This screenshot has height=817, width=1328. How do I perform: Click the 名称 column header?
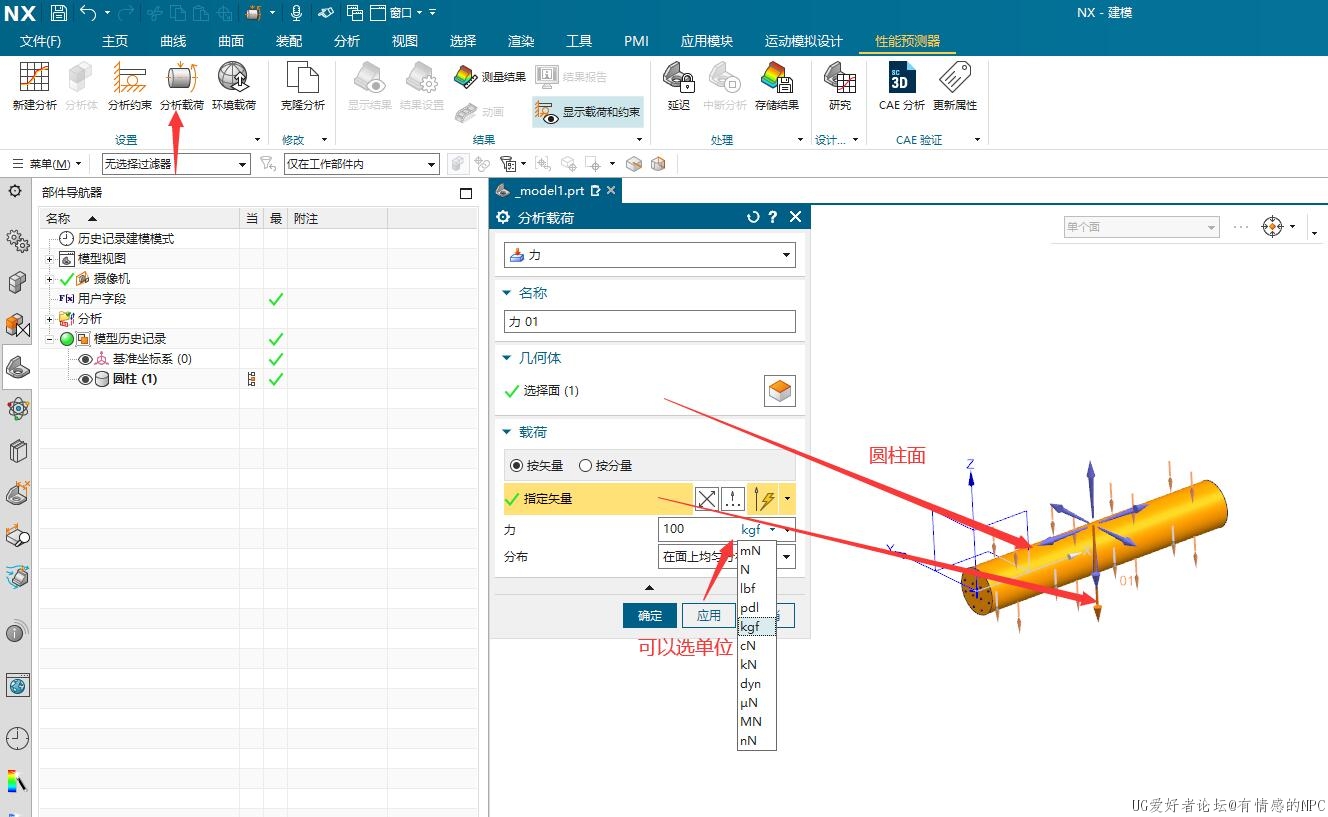(x=139, y=218)
